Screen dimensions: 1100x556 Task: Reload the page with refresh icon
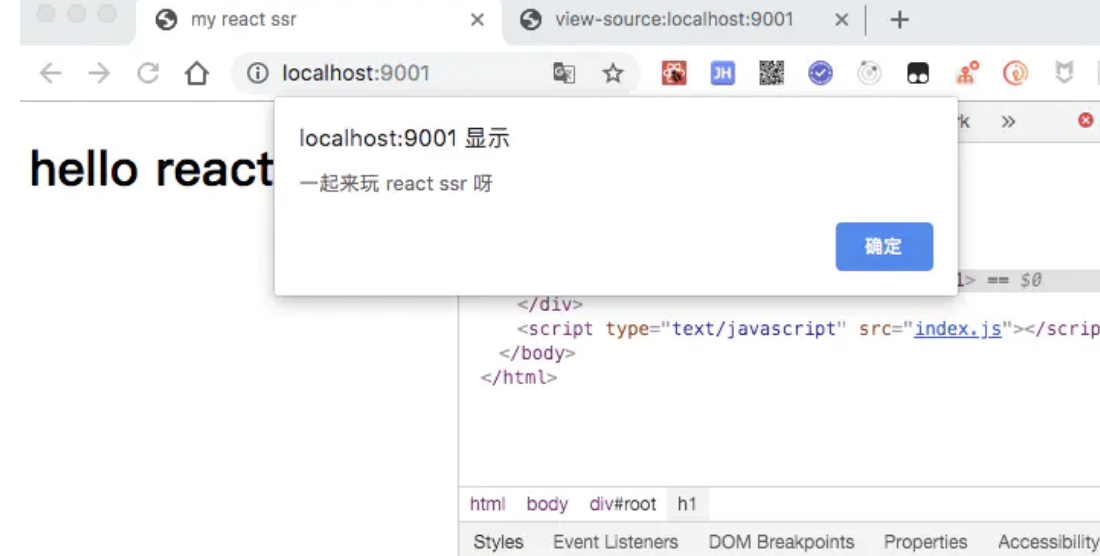[148, 74]
